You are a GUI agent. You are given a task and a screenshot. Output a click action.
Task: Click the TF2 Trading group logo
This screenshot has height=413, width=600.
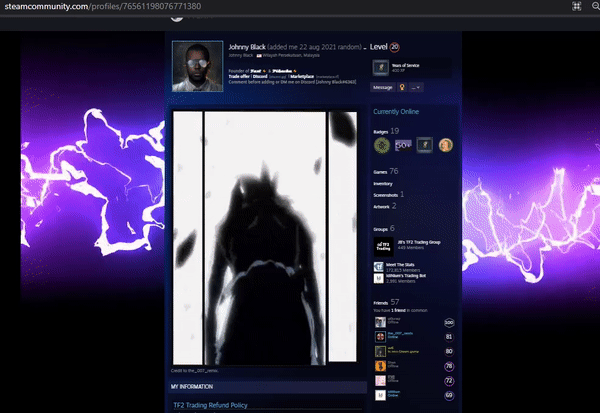point(383,247)
